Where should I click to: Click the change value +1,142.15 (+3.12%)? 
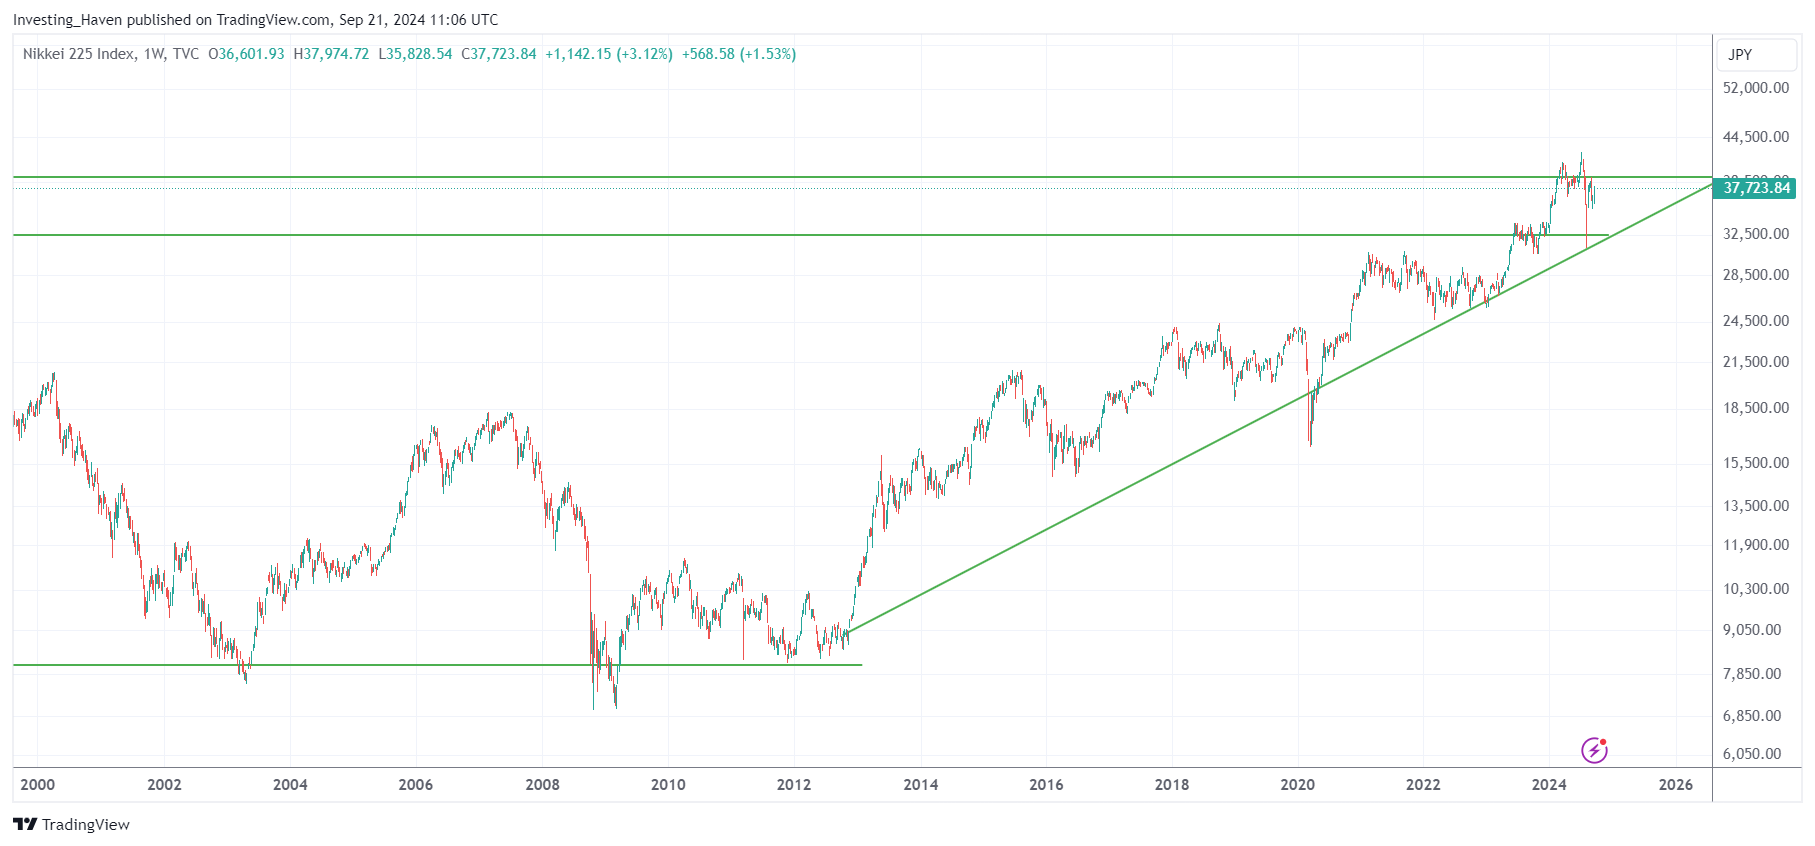[x=609, y=54]
